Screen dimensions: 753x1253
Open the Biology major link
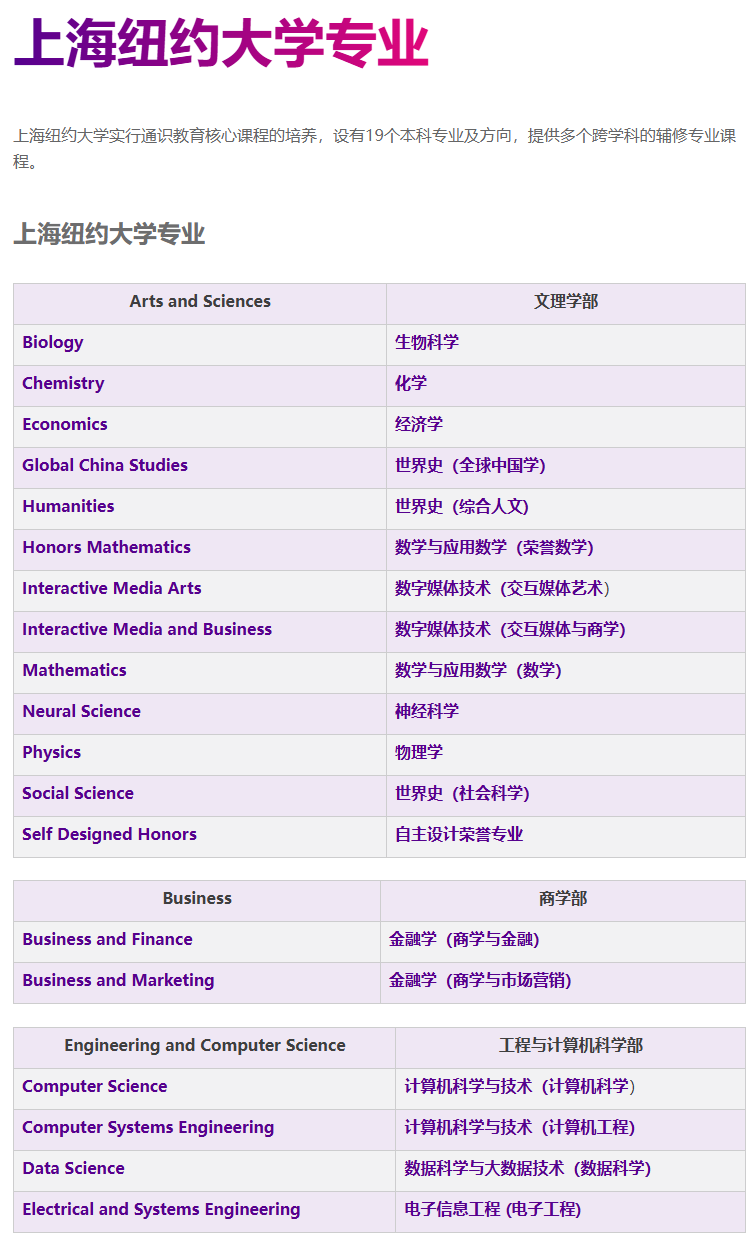[53, 342]
